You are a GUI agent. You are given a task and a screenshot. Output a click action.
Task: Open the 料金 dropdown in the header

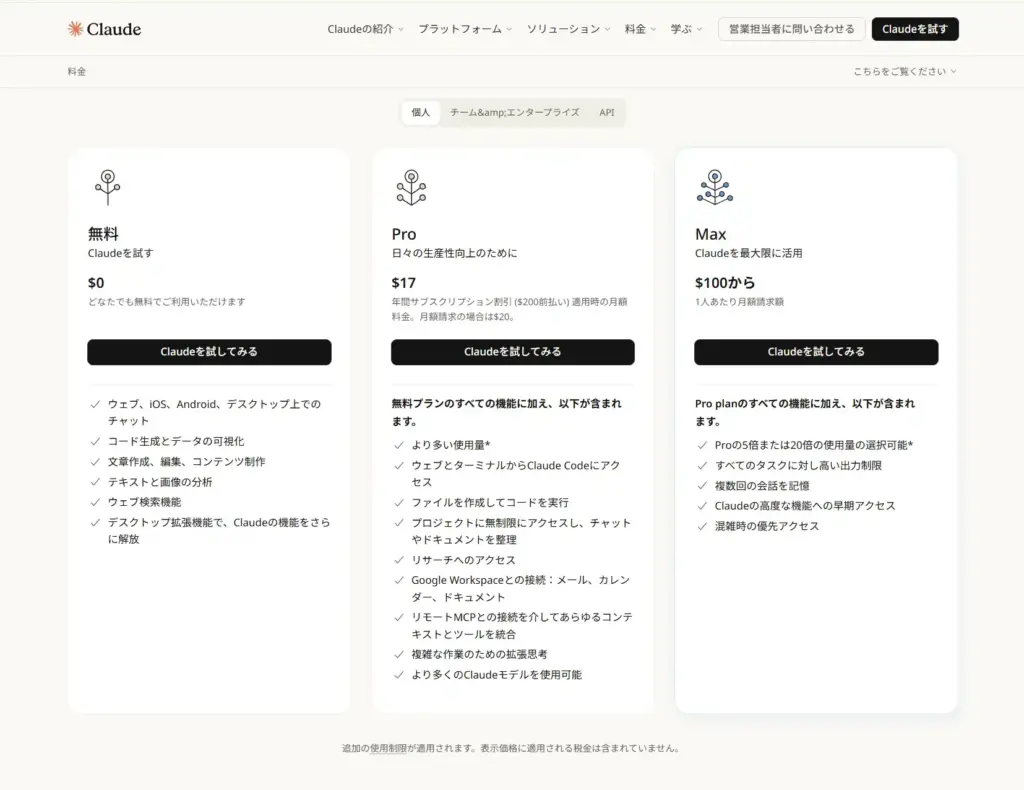click(x=640, y=29)
